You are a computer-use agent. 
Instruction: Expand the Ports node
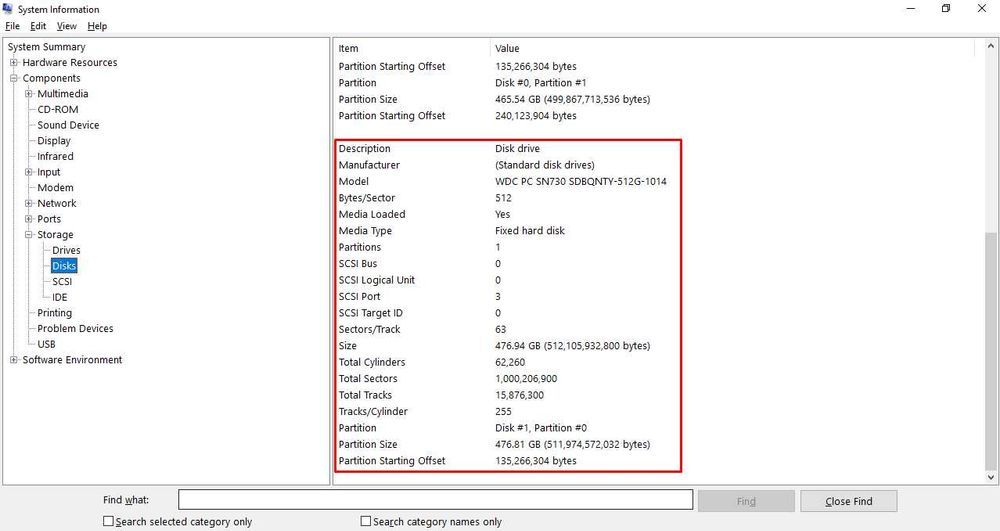29,219
